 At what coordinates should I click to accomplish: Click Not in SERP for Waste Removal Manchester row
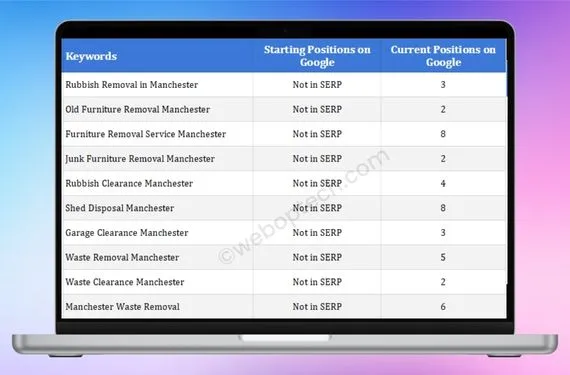[x=317, y=258]
